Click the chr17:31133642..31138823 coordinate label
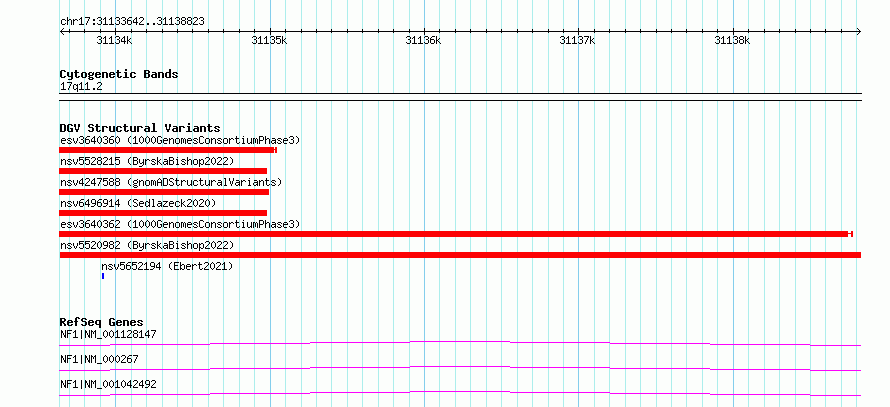 point(132,22)
